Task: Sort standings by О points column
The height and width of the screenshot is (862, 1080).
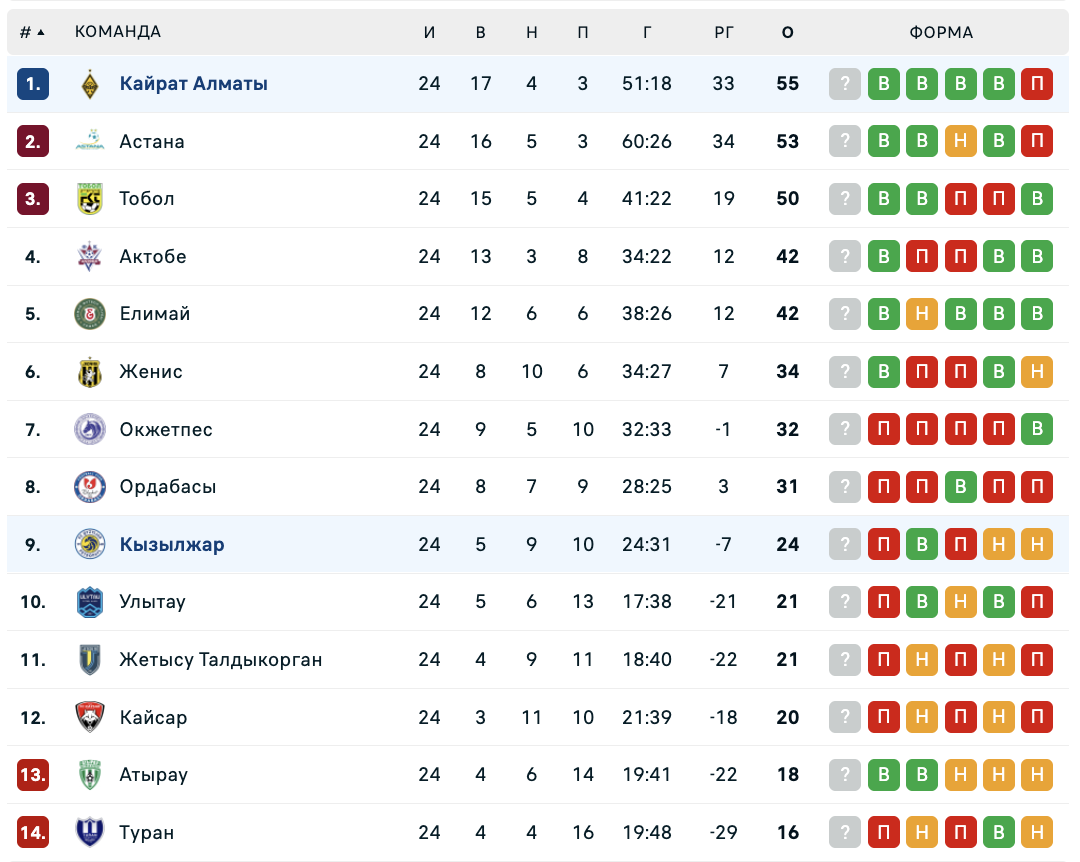Action: coord(788,32)
